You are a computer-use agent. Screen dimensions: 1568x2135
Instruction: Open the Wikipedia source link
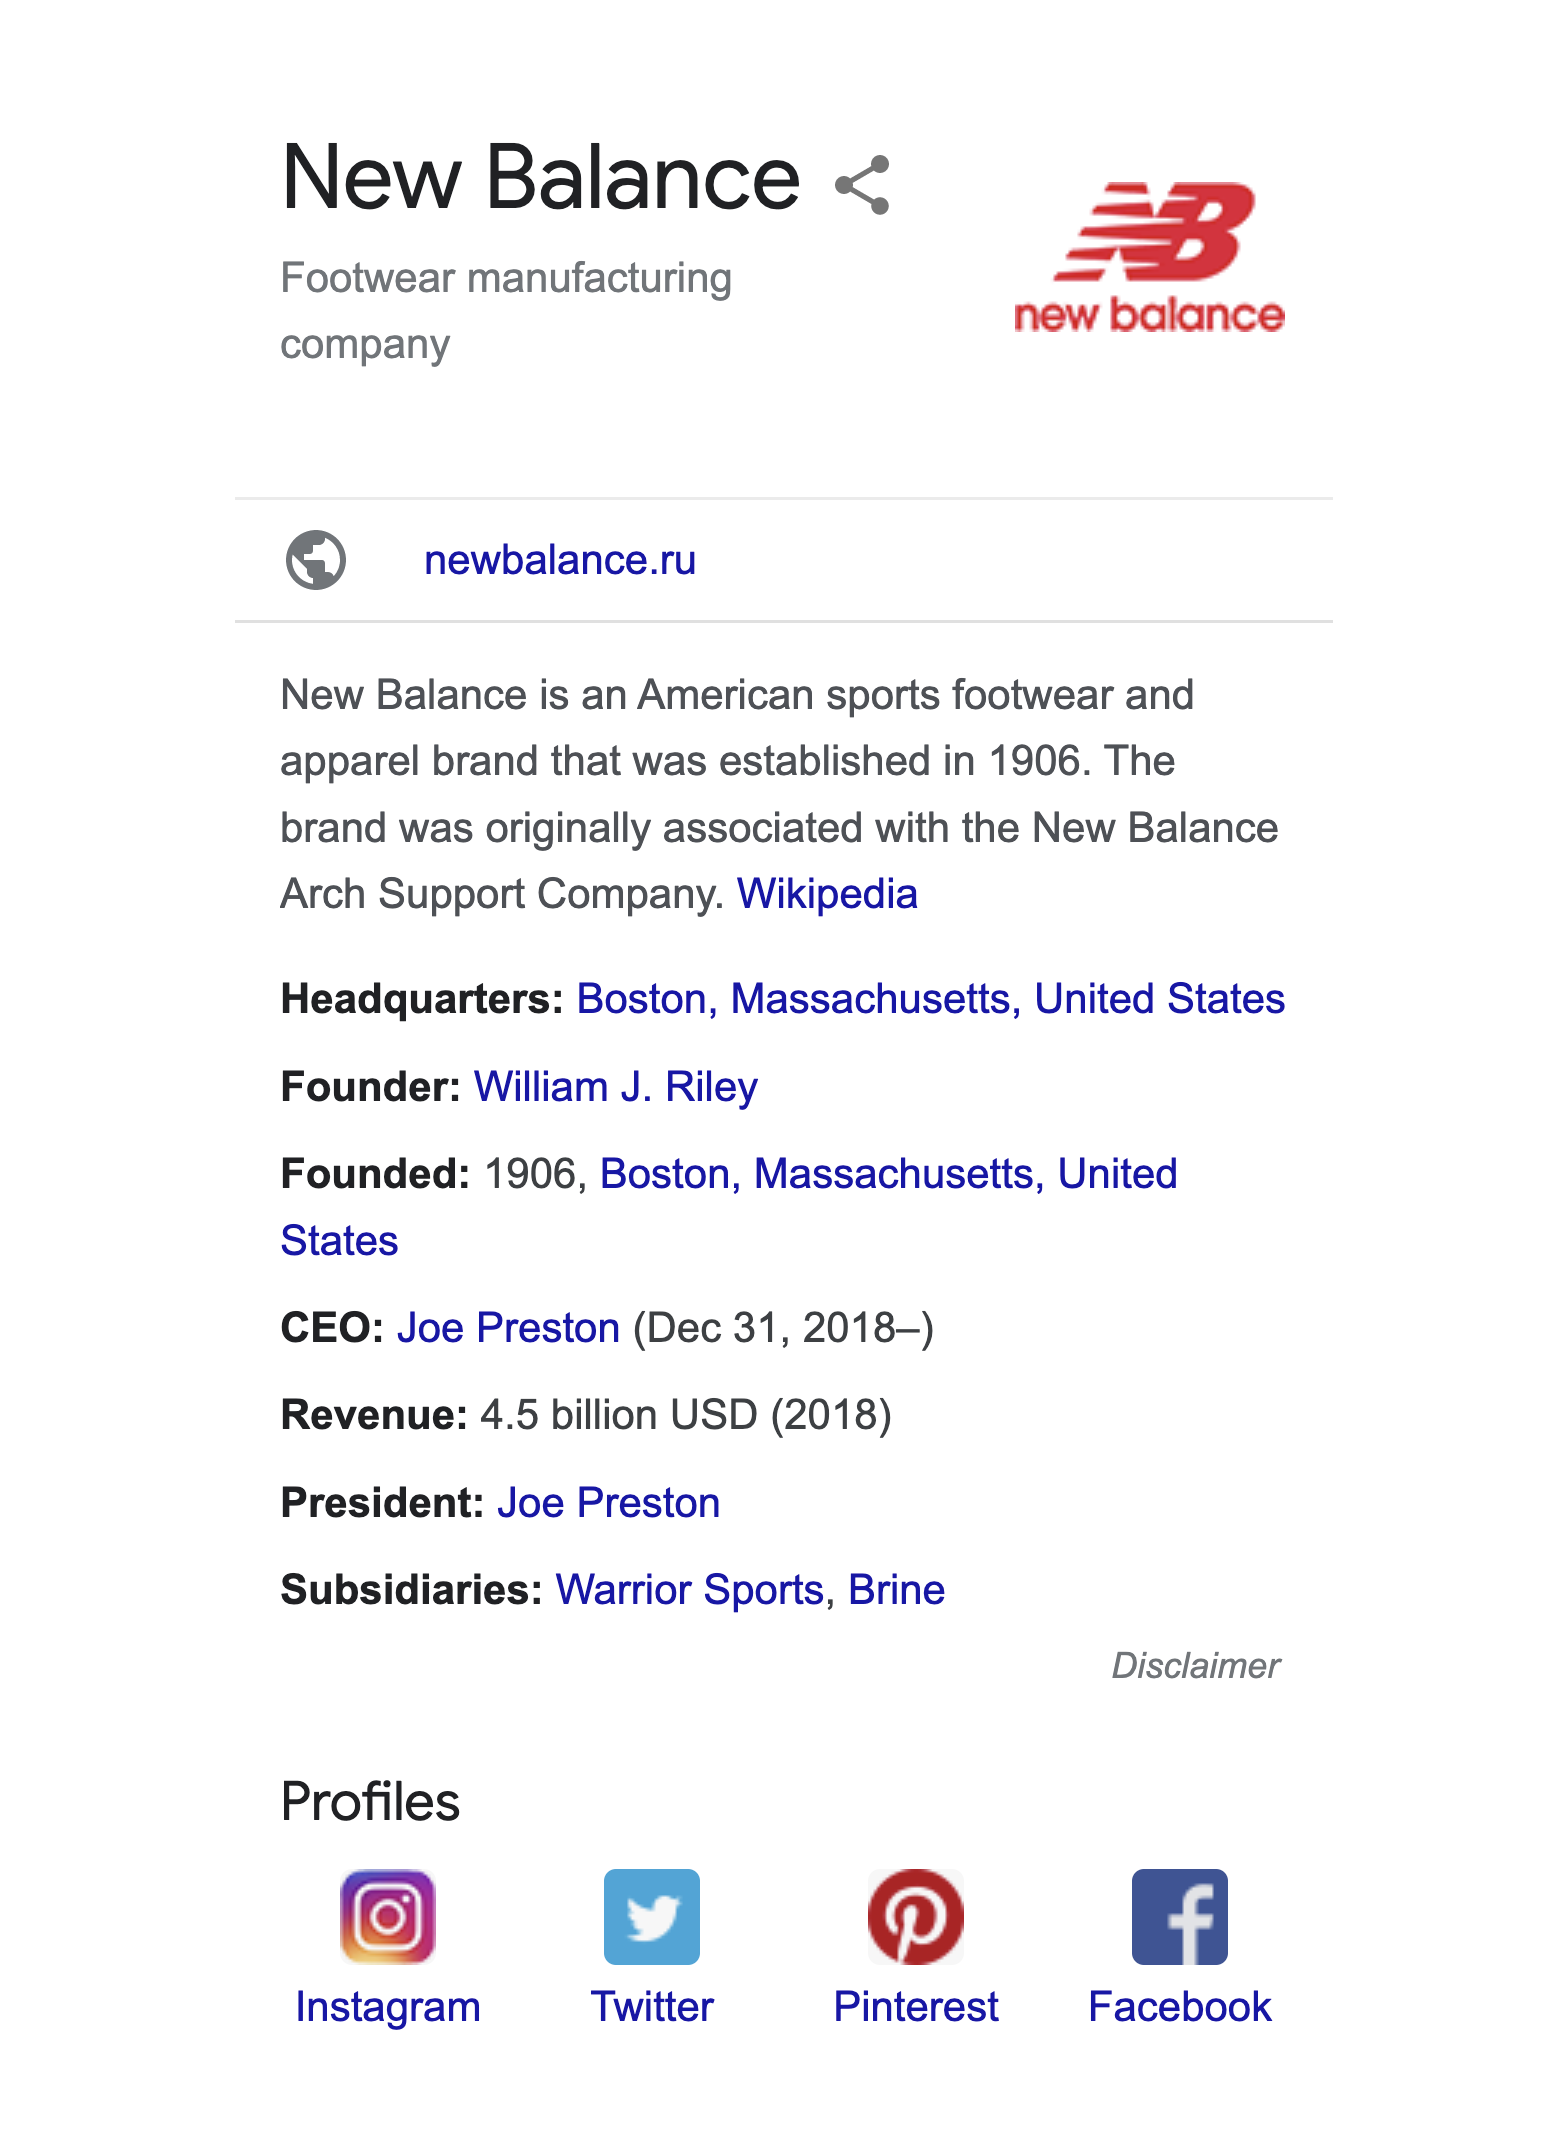pos(827,894)
